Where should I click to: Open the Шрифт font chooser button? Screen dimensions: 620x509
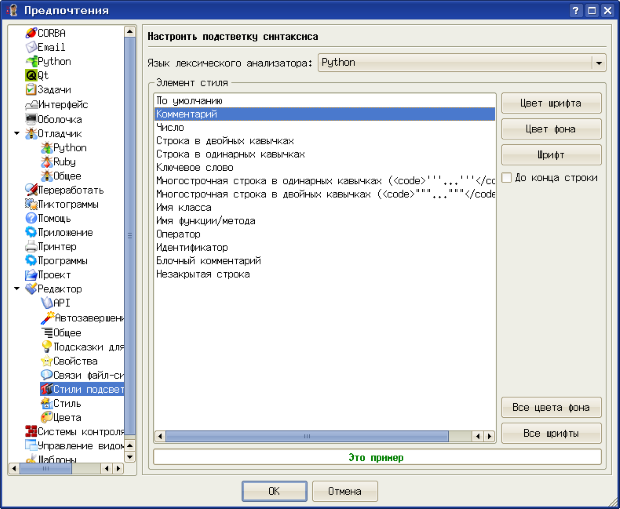coord(549,156)
